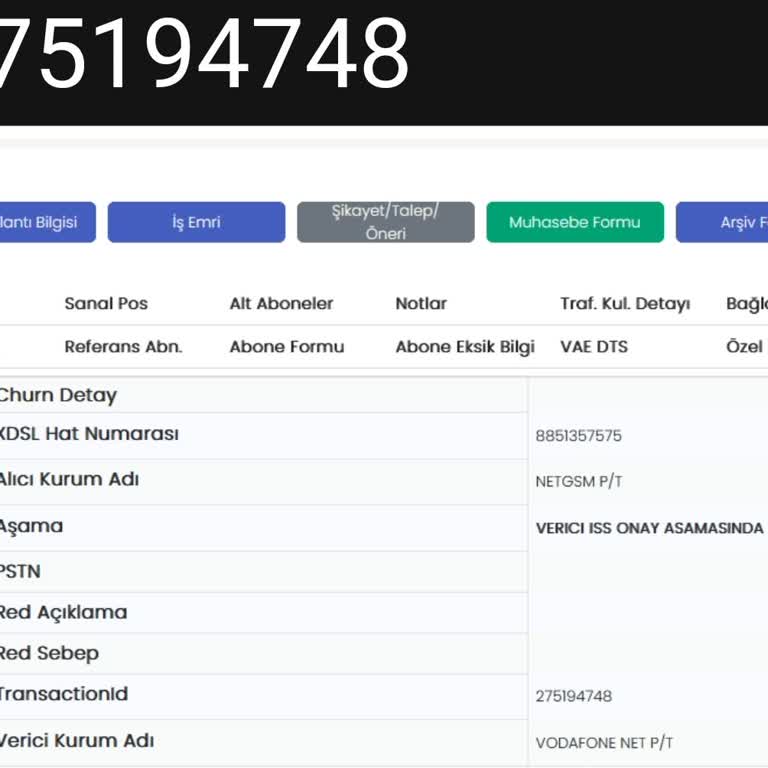Screen dimensions: 768x768
Task: Open the Abone Formu tab
Action: (287, 347)
